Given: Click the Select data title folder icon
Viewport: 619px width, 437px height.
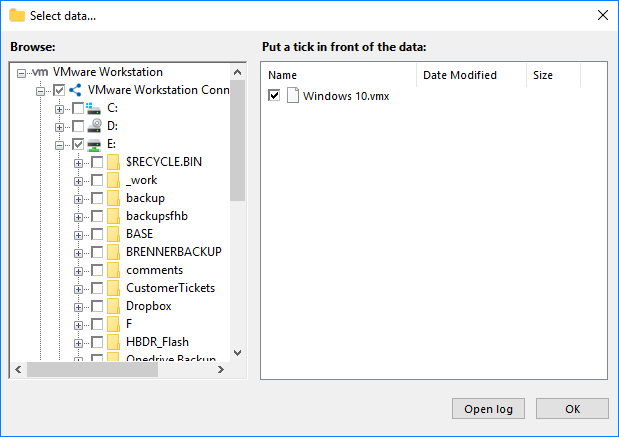Looking at the screenshot, I should pyautogui.click(x=17, y=15).
